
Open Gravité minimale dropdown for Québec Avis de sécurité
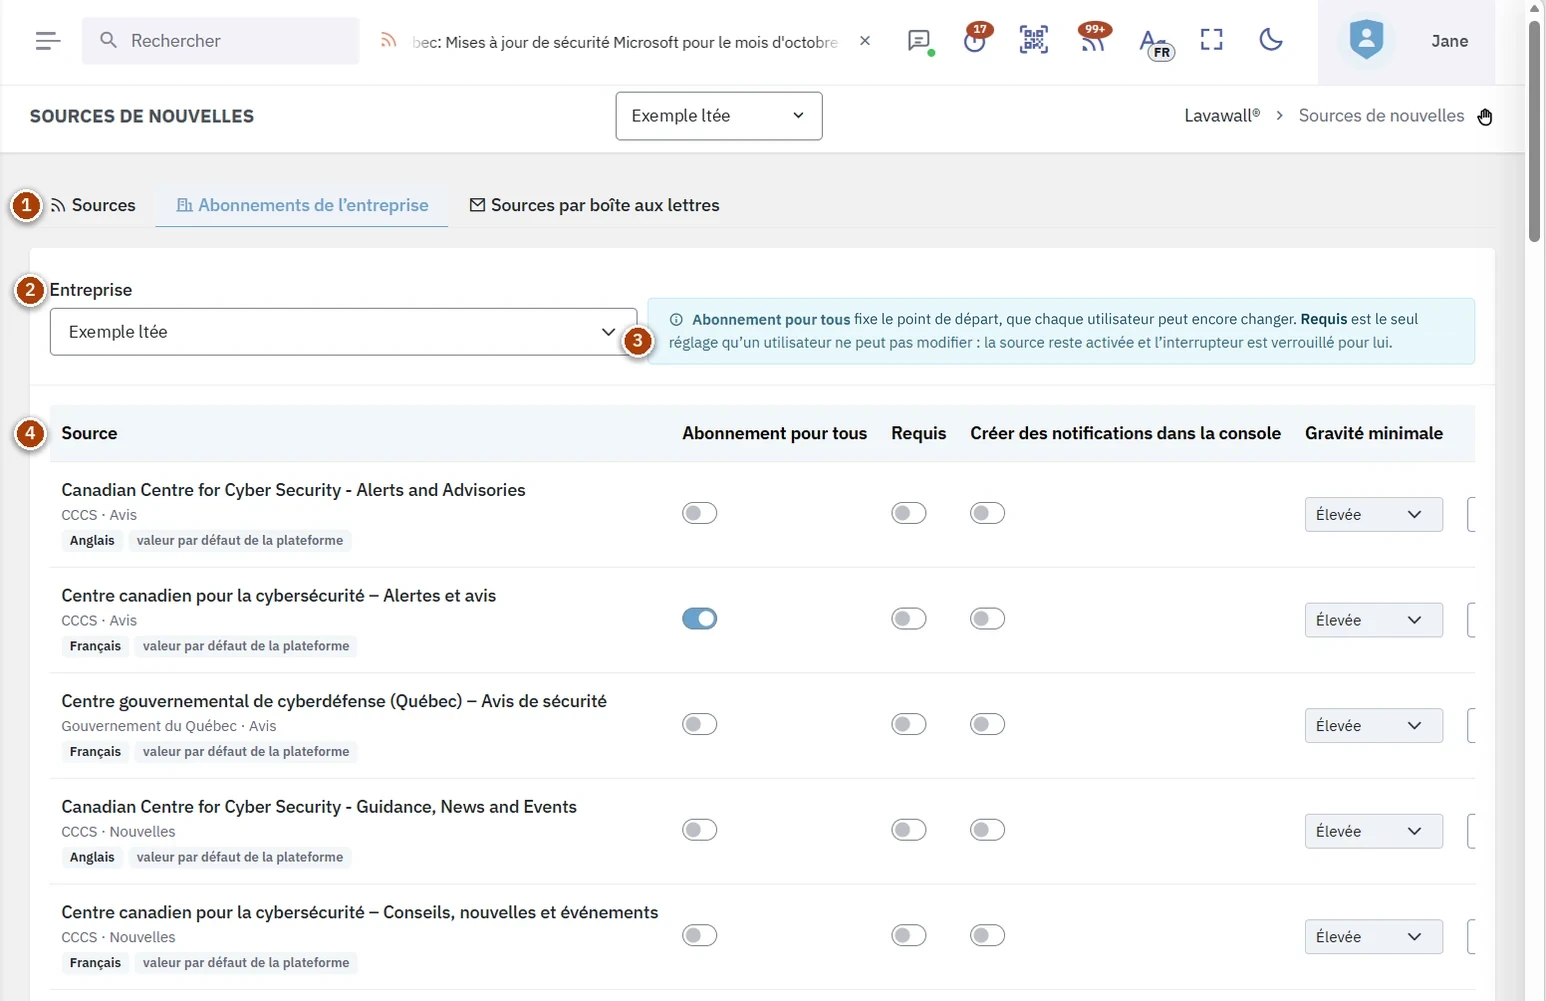click(x=1373, y=725)
